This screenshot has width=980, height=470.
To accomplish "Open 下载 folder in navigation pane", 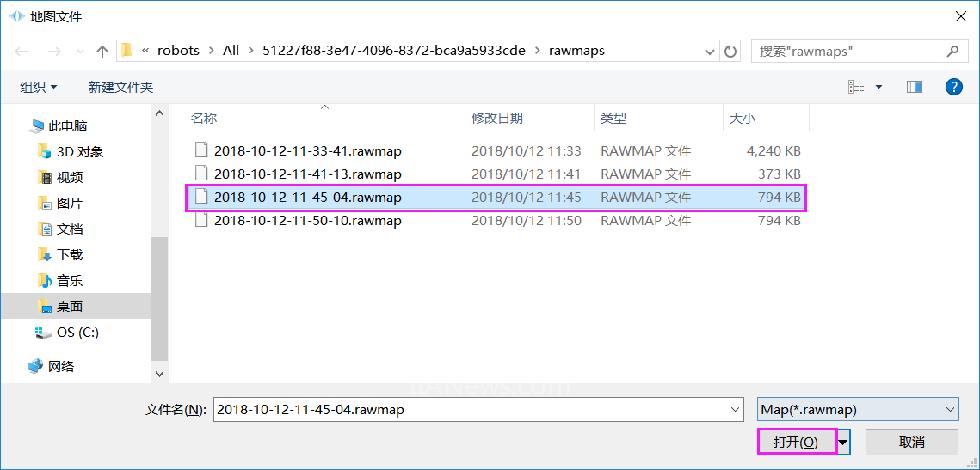I will point(70,255).
